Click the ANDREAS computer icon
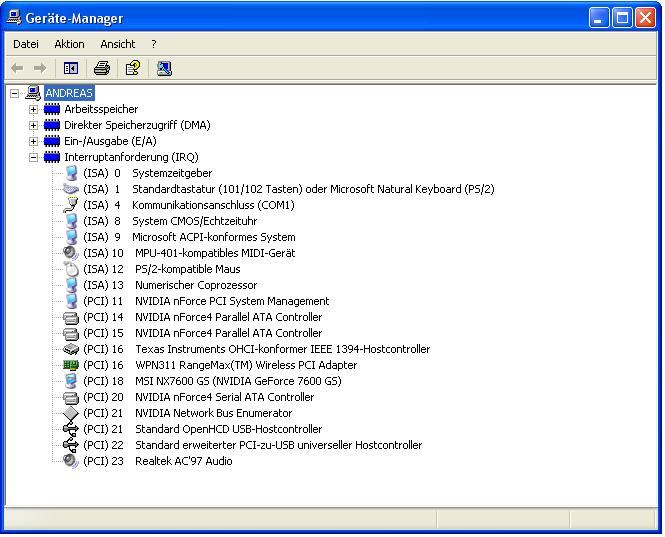665x537 pixels. click(33, 93)
